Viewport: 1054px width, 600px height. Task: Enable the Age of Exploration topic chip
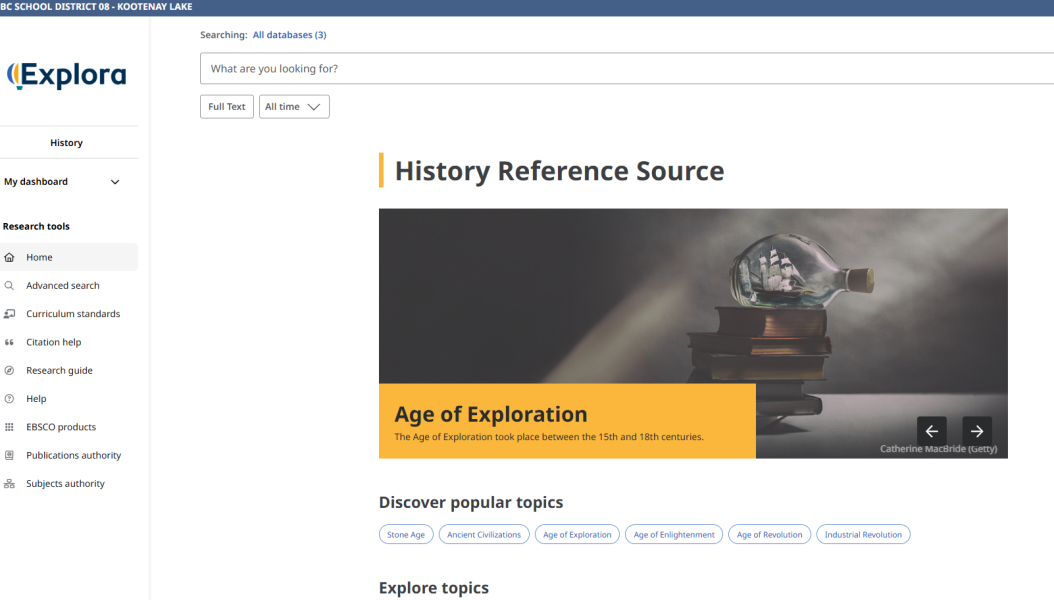tap(577, 534)
